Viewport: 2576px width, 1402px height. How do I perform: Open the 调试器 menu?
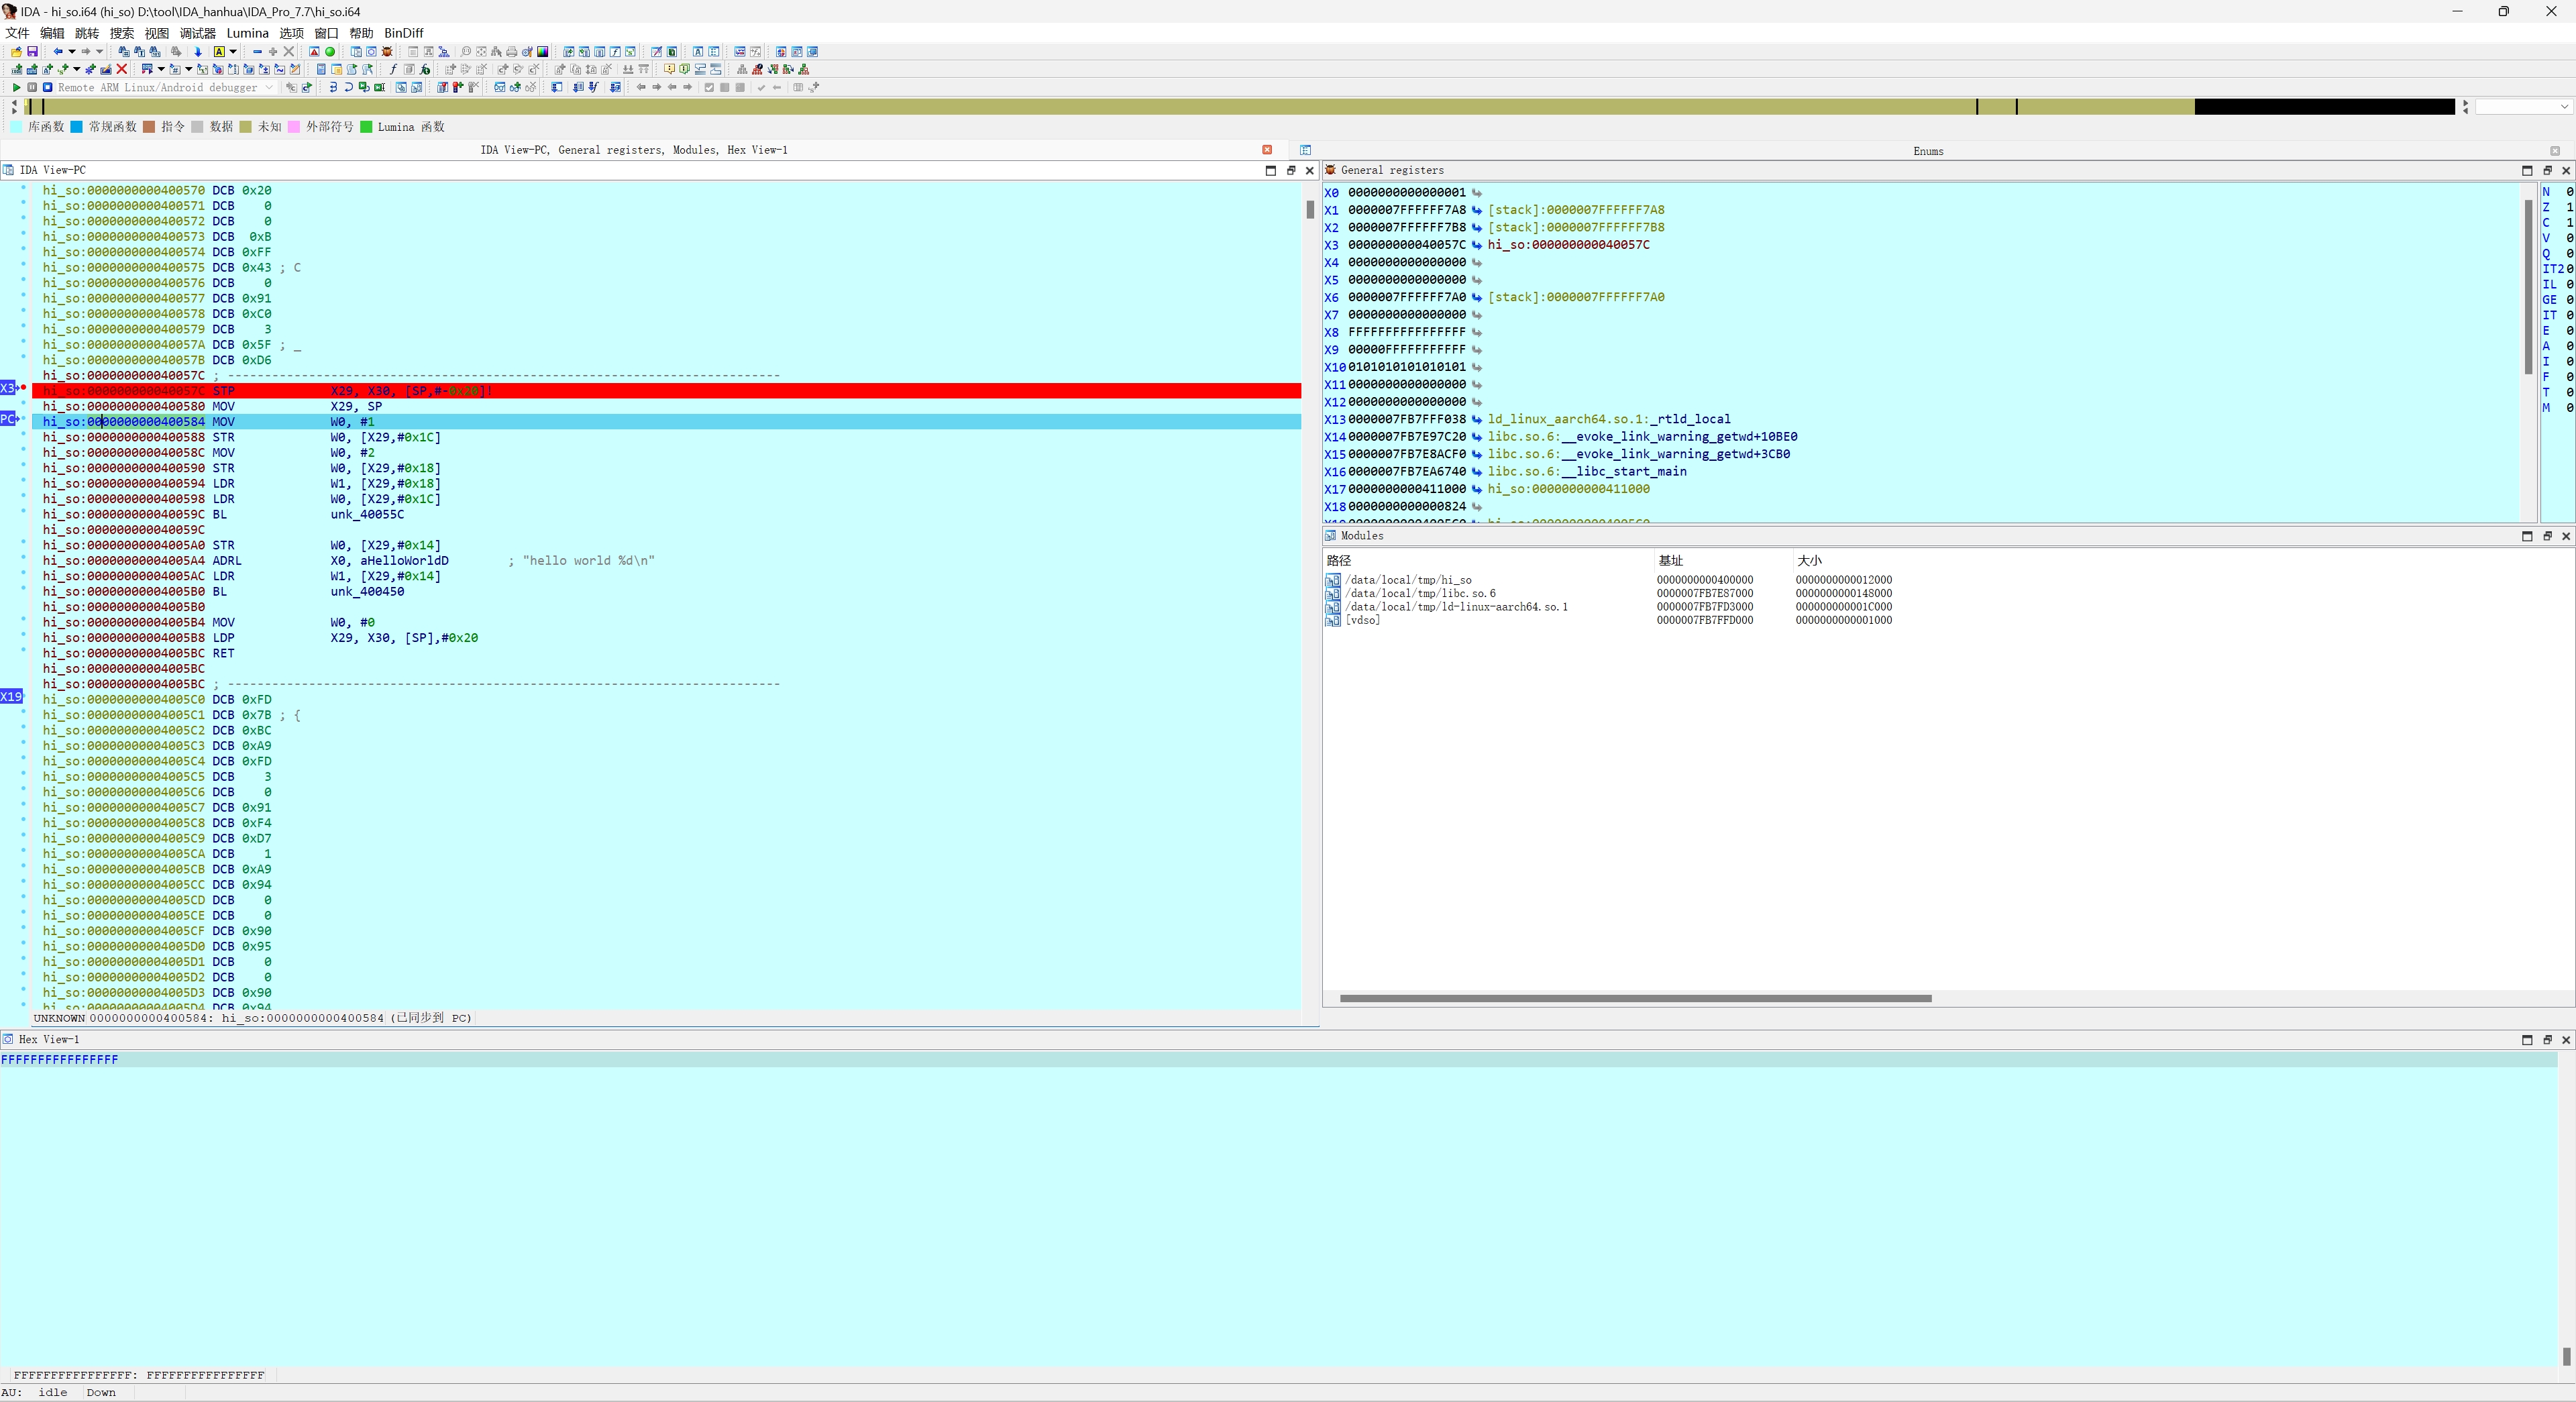pos(197,33)
